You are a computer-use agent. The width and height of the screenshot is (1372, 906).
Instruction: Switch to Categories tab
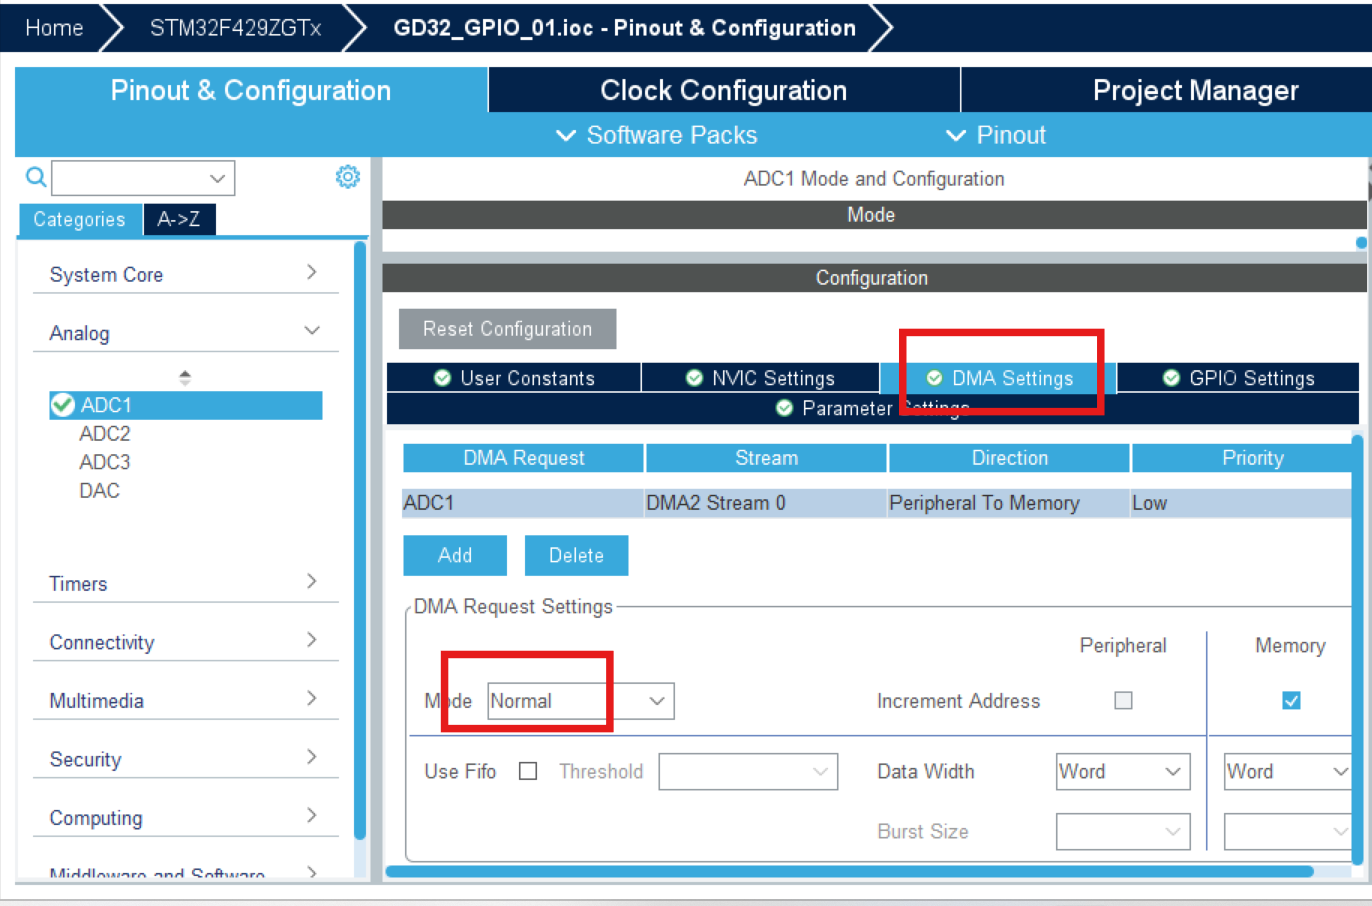(80, 219)
